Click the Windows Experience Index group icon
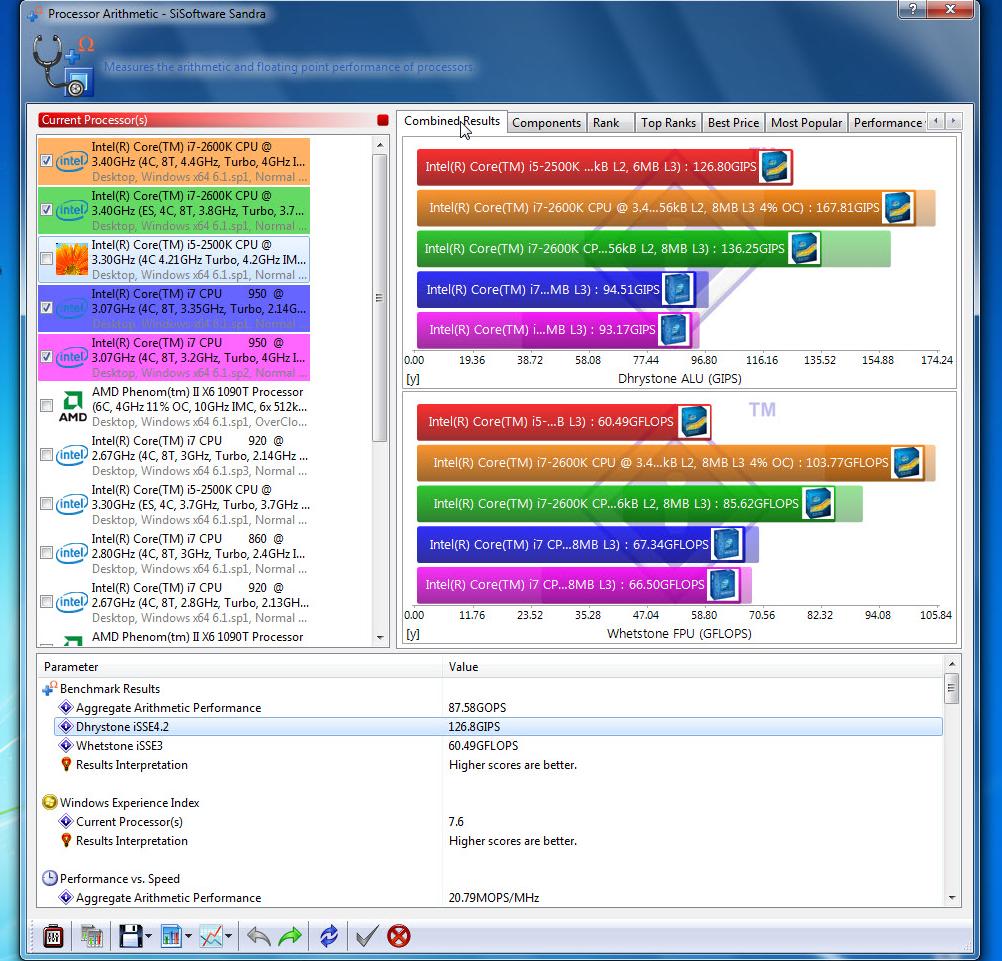1002x961 pixels. pos(50,803)
